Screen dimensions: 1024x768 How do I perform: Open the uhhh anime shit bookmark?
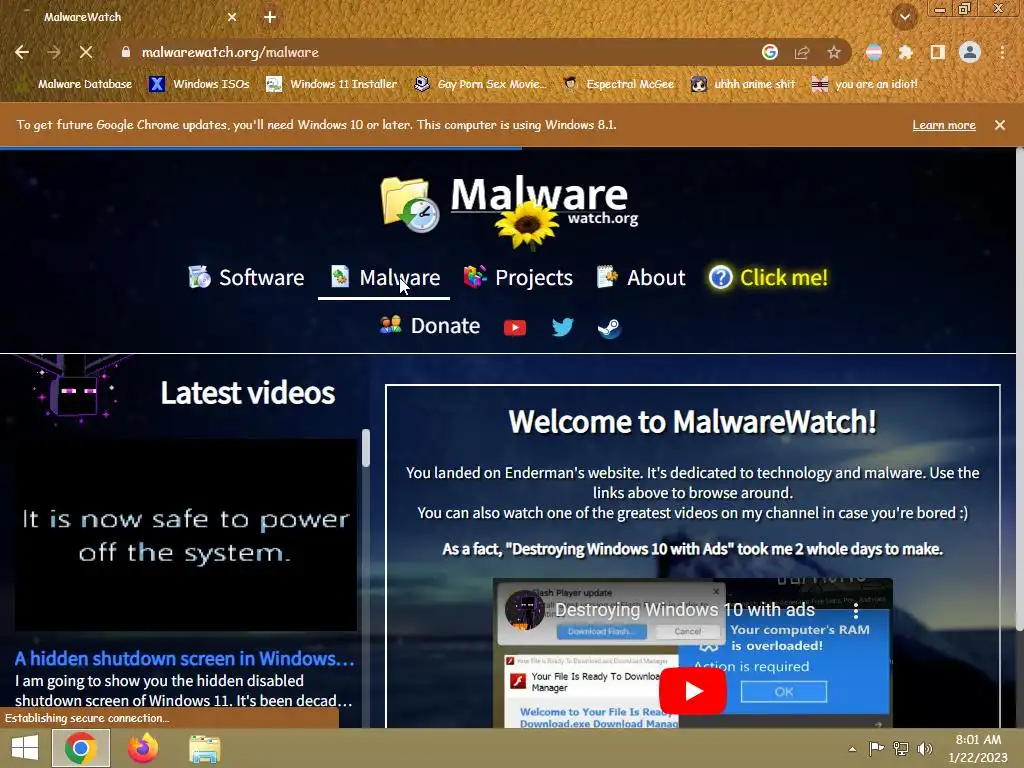point(743,84)
